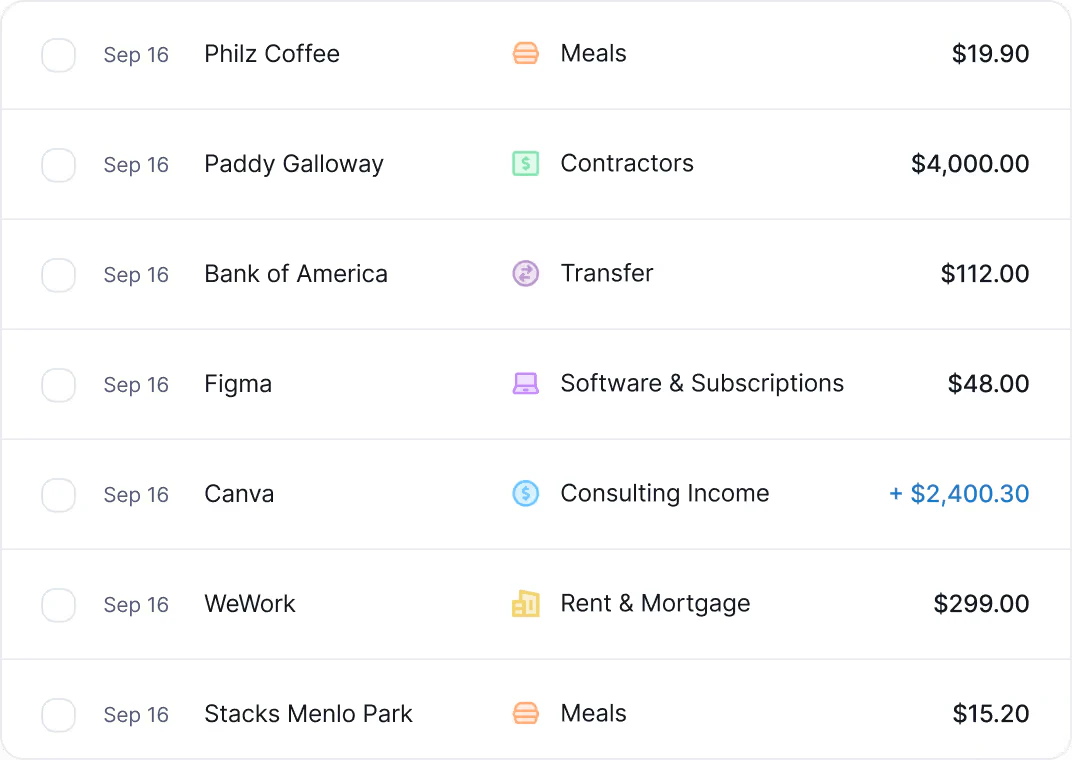Open the Bank of America transaction
This screenshot has width=1072, height=760.
pyautogui.click(x=295, y=274)
